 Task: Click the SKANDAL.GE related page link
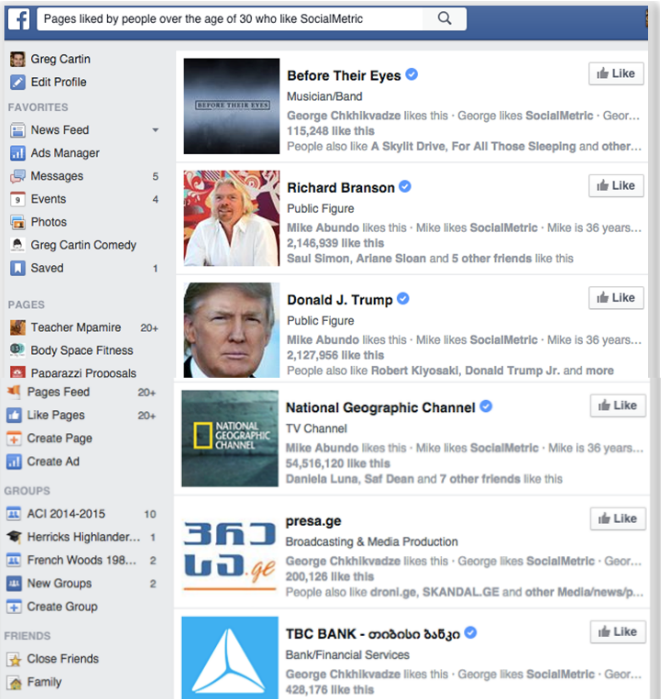click(461, 592)
